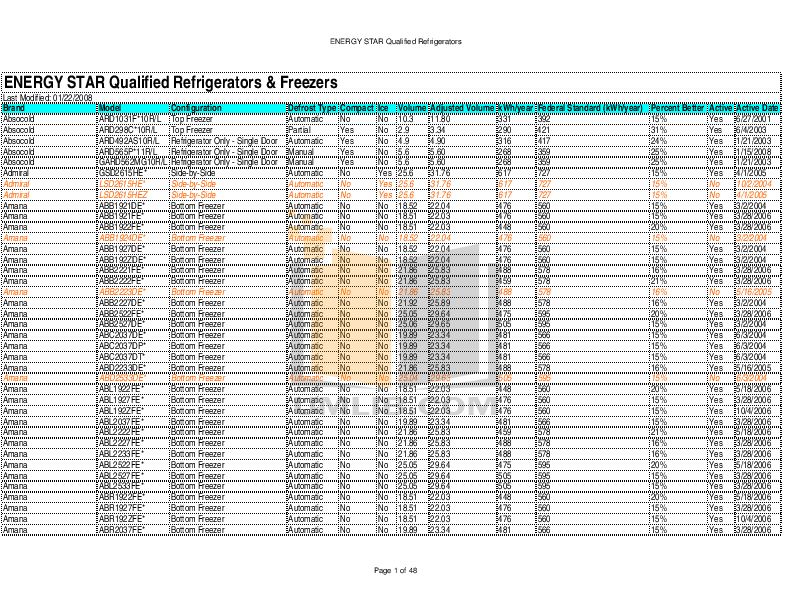
Task: Click the 31% Percent Better cell
Action: pyautogui.click(x=658, y=129)
